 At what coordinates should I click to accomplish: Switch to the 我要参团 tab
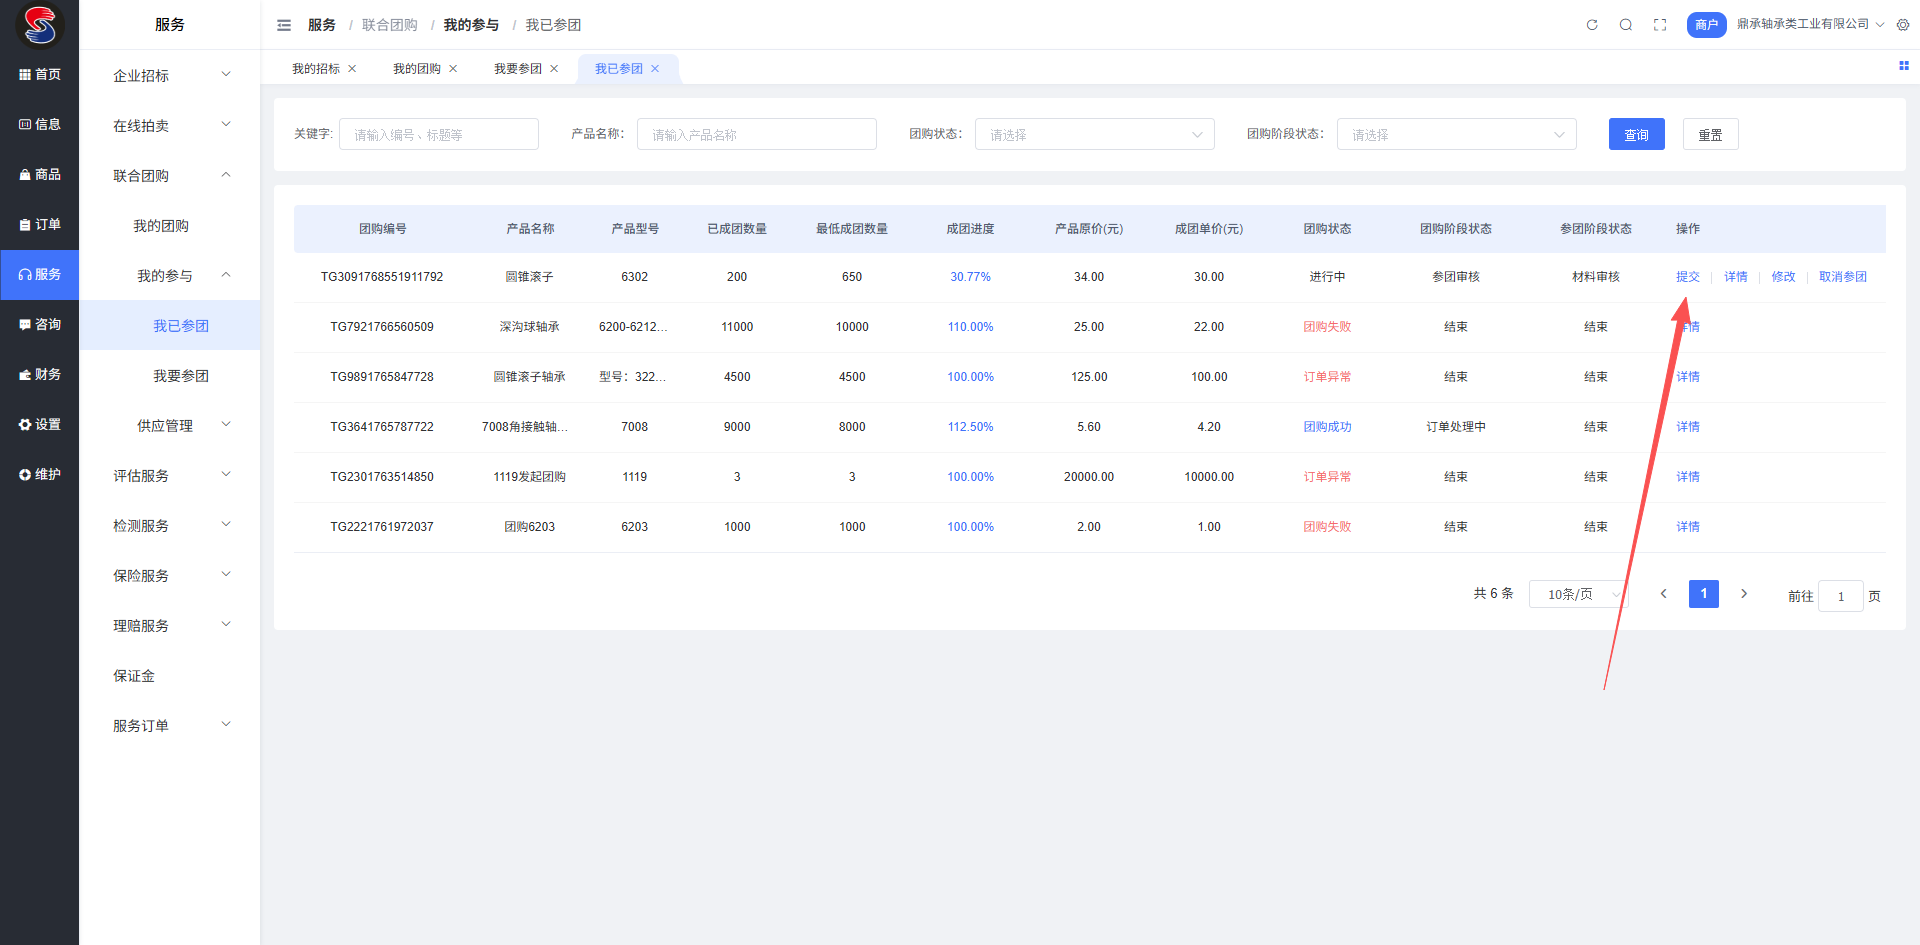[517, 69]
